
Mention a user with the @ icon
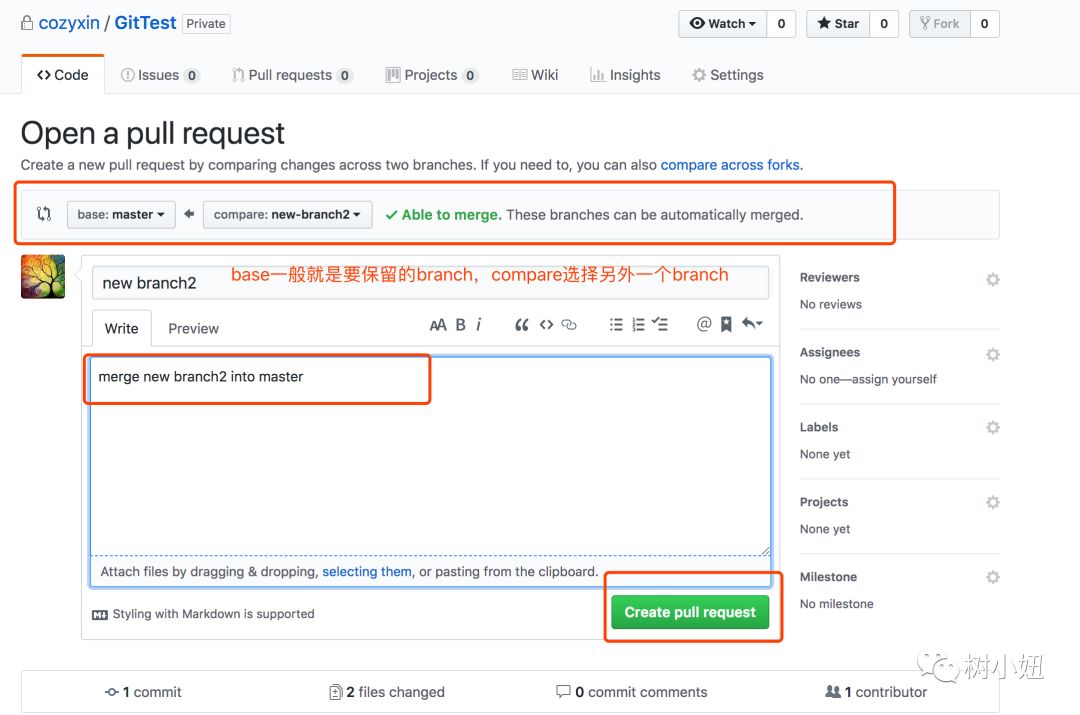point(703,324)
